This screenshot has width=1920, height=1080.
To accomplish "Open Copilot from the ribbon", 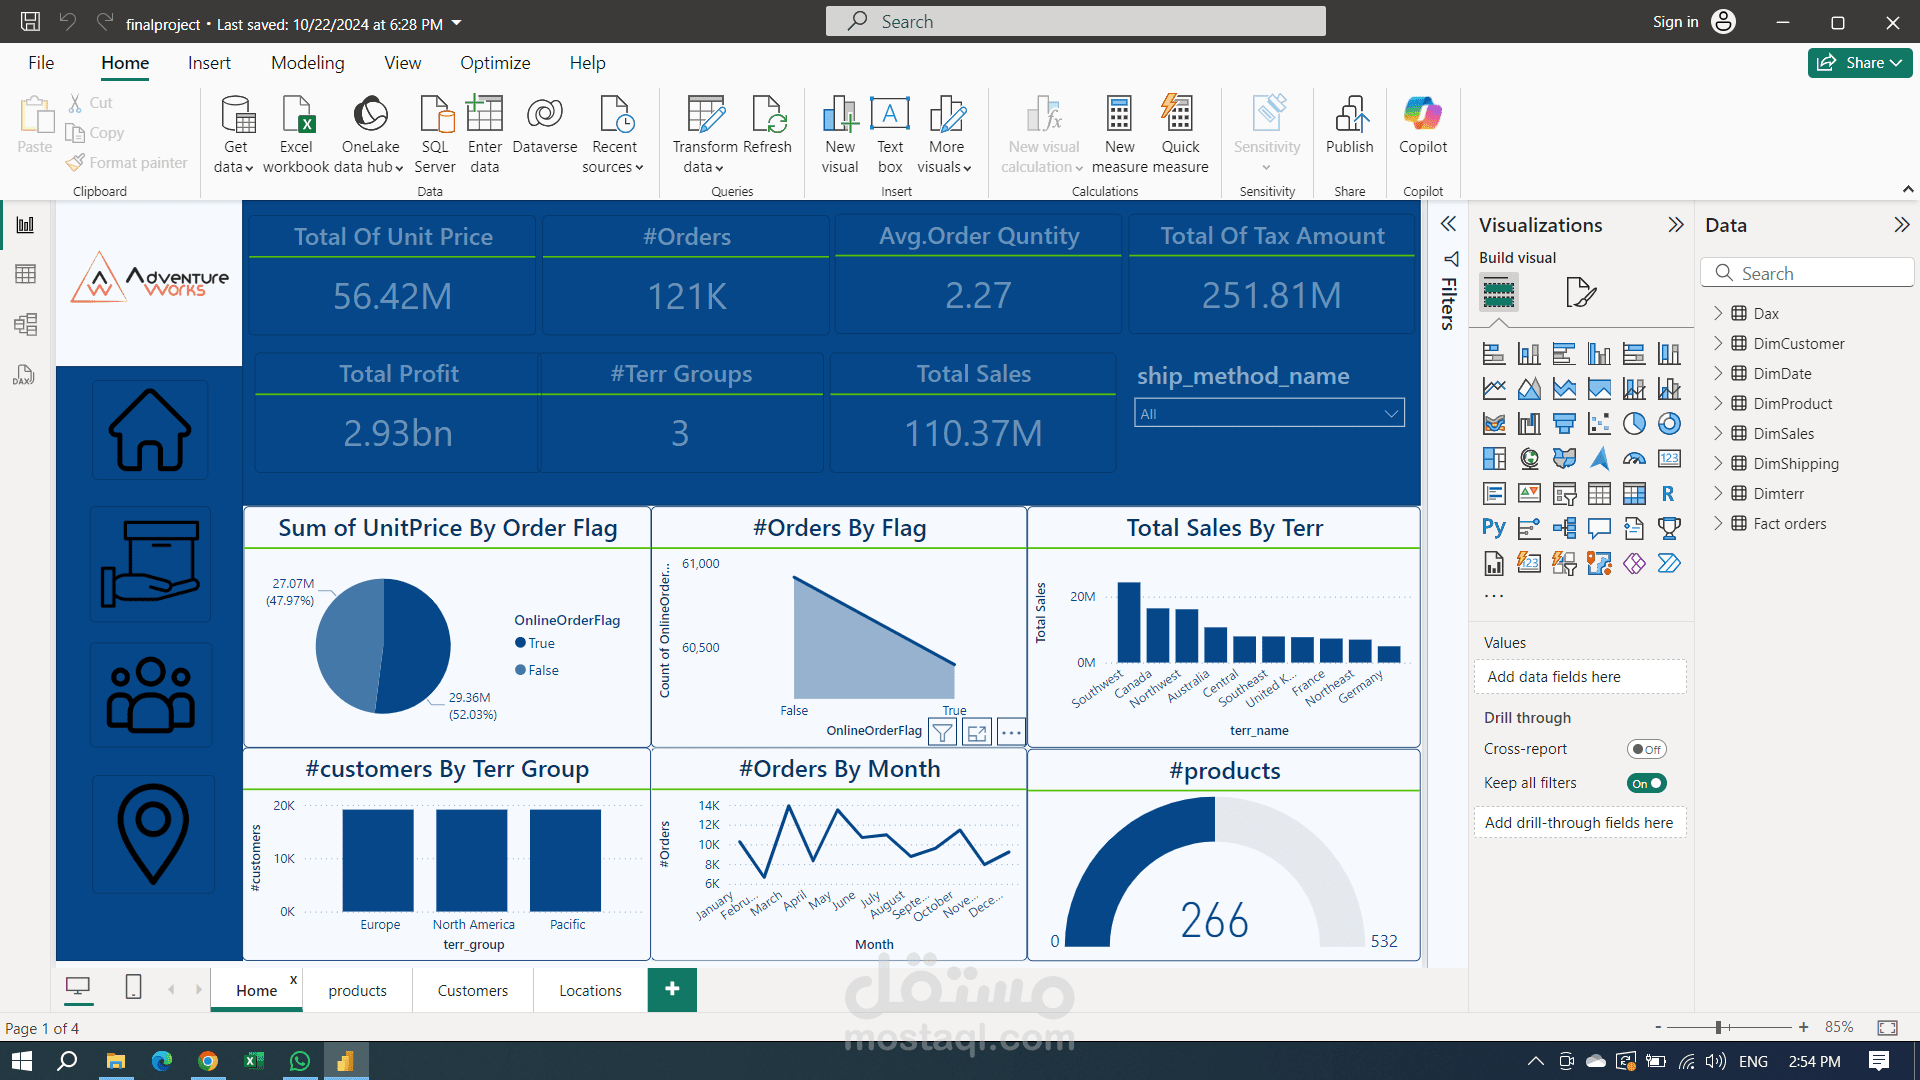I will (1422, 116).
